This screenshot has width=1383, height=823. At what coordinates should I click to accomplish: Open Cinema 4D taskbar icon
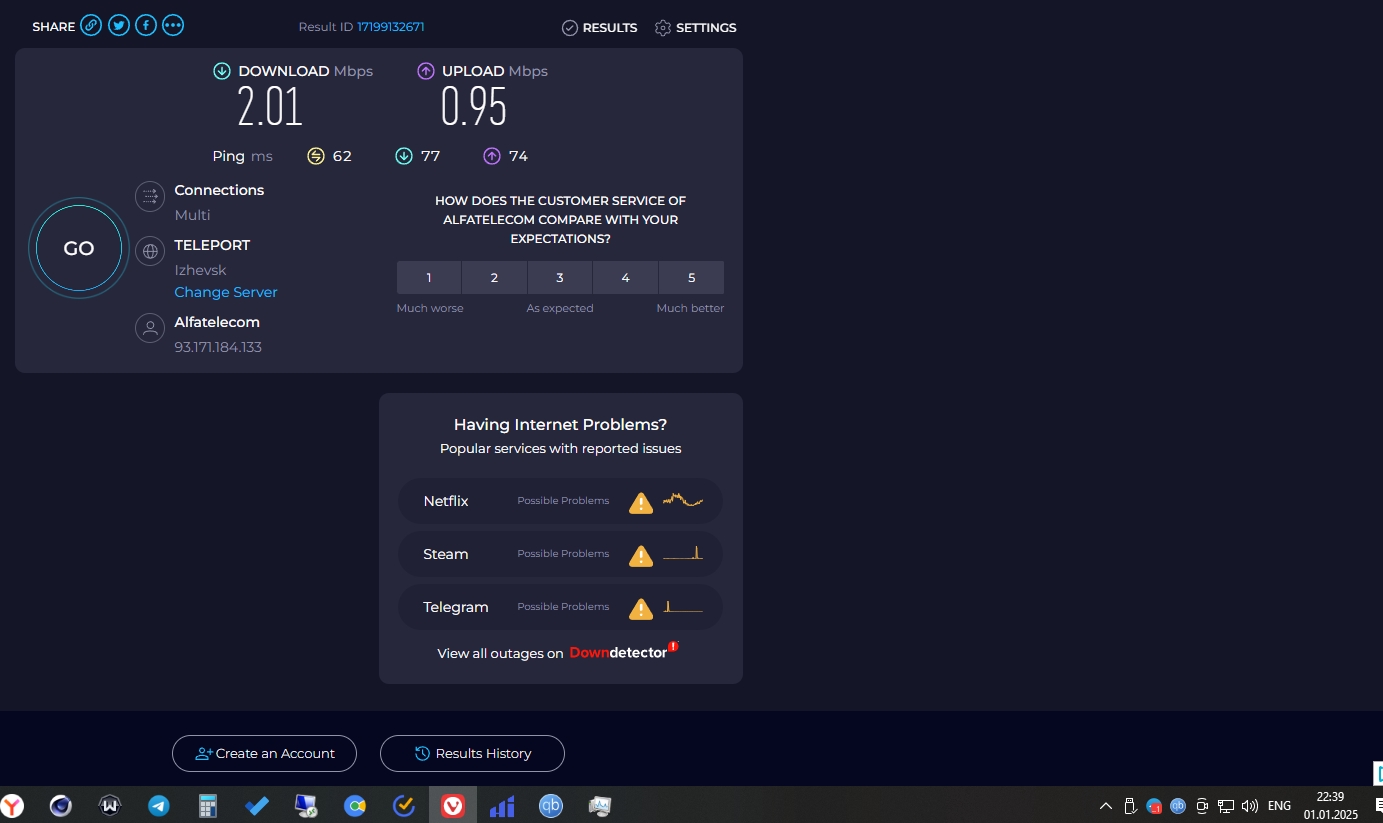61,805
